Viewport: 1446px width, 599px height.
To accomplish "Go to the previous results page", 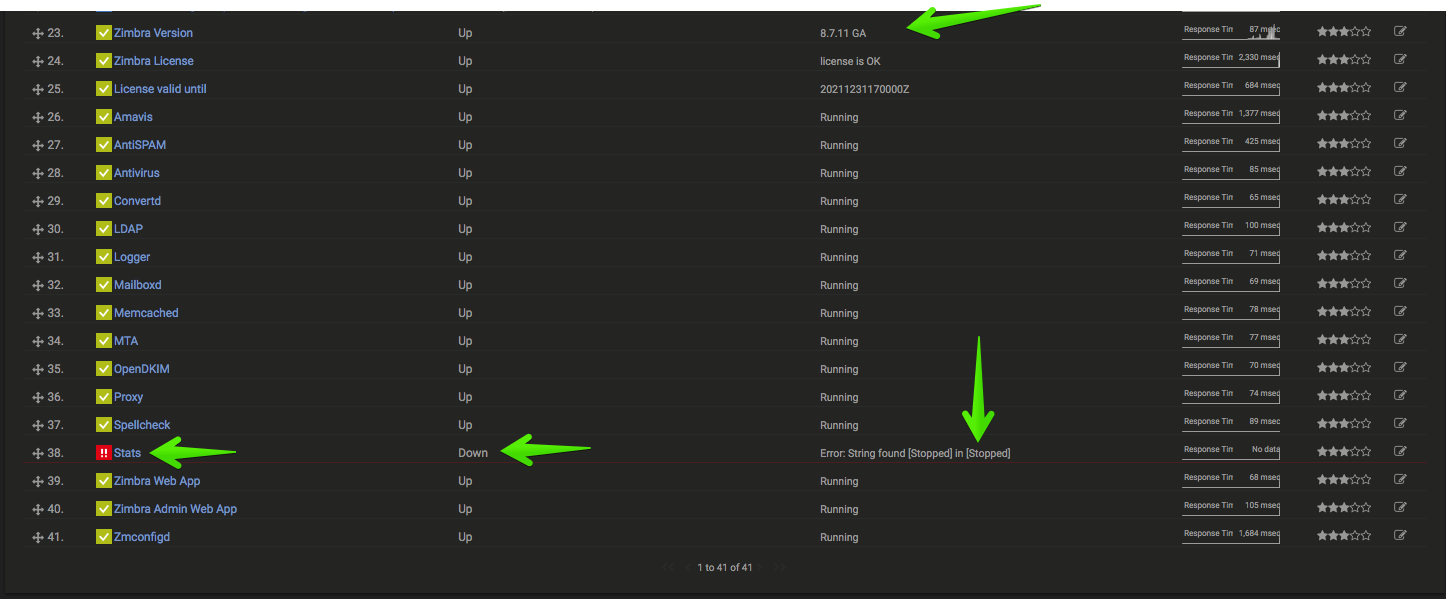I will point(687,567).
